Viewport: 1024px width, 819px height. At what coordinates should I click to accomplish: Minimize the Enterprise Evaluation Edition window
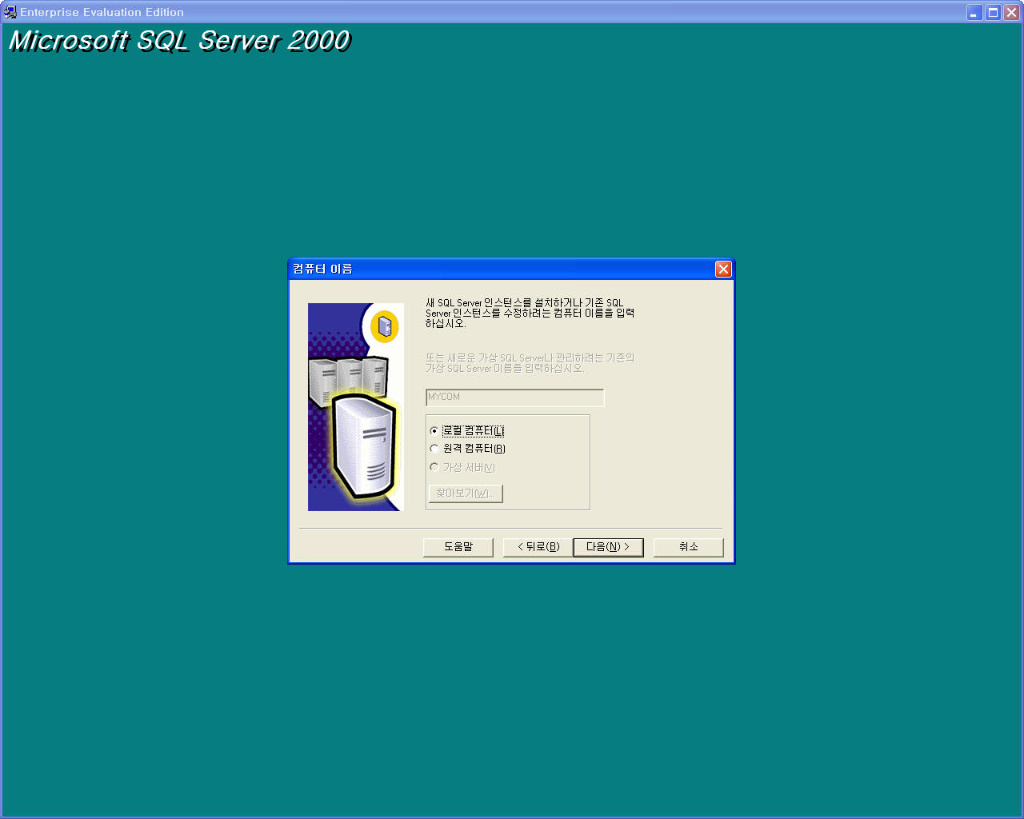pos(974,12)
